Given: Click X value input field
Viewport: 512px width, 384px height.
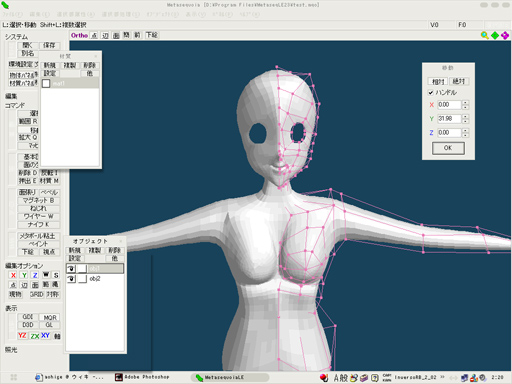Looking at the screenshot, I should pyautogui.click(x=449, y=105).
